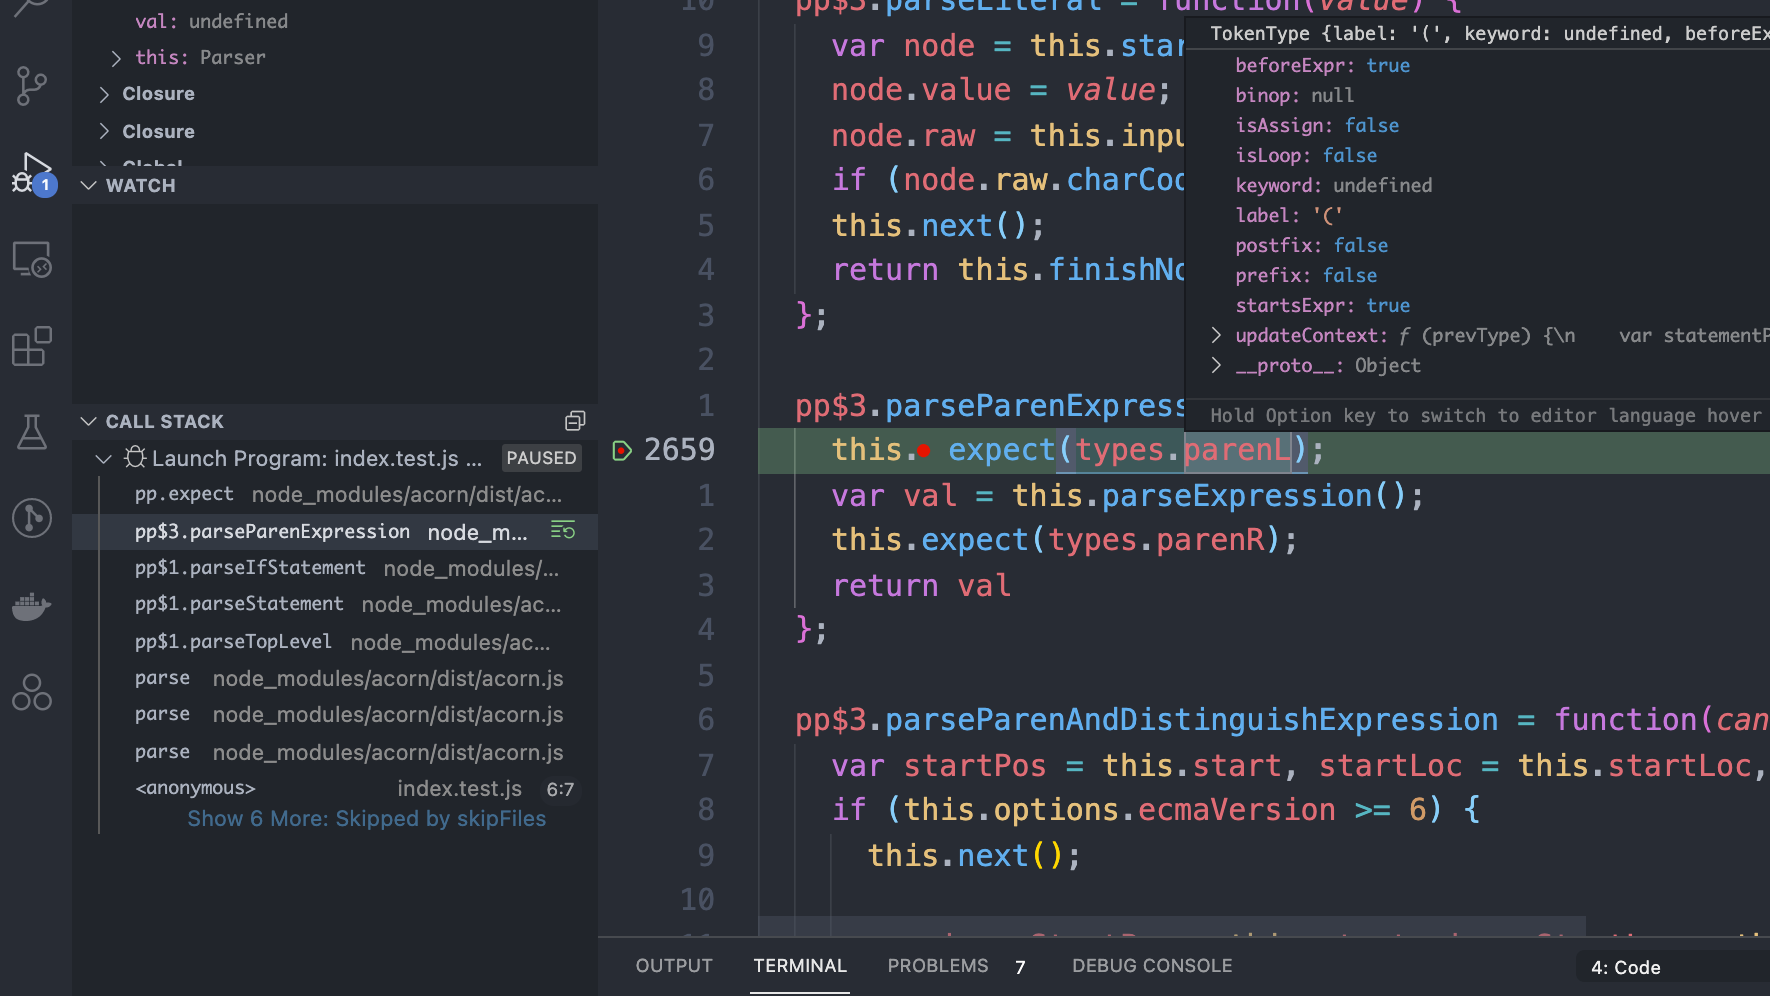Screen dimensions: 1770x996
Task: Click 'isLoop: false' in hover popup
Action: (1306, 155)
